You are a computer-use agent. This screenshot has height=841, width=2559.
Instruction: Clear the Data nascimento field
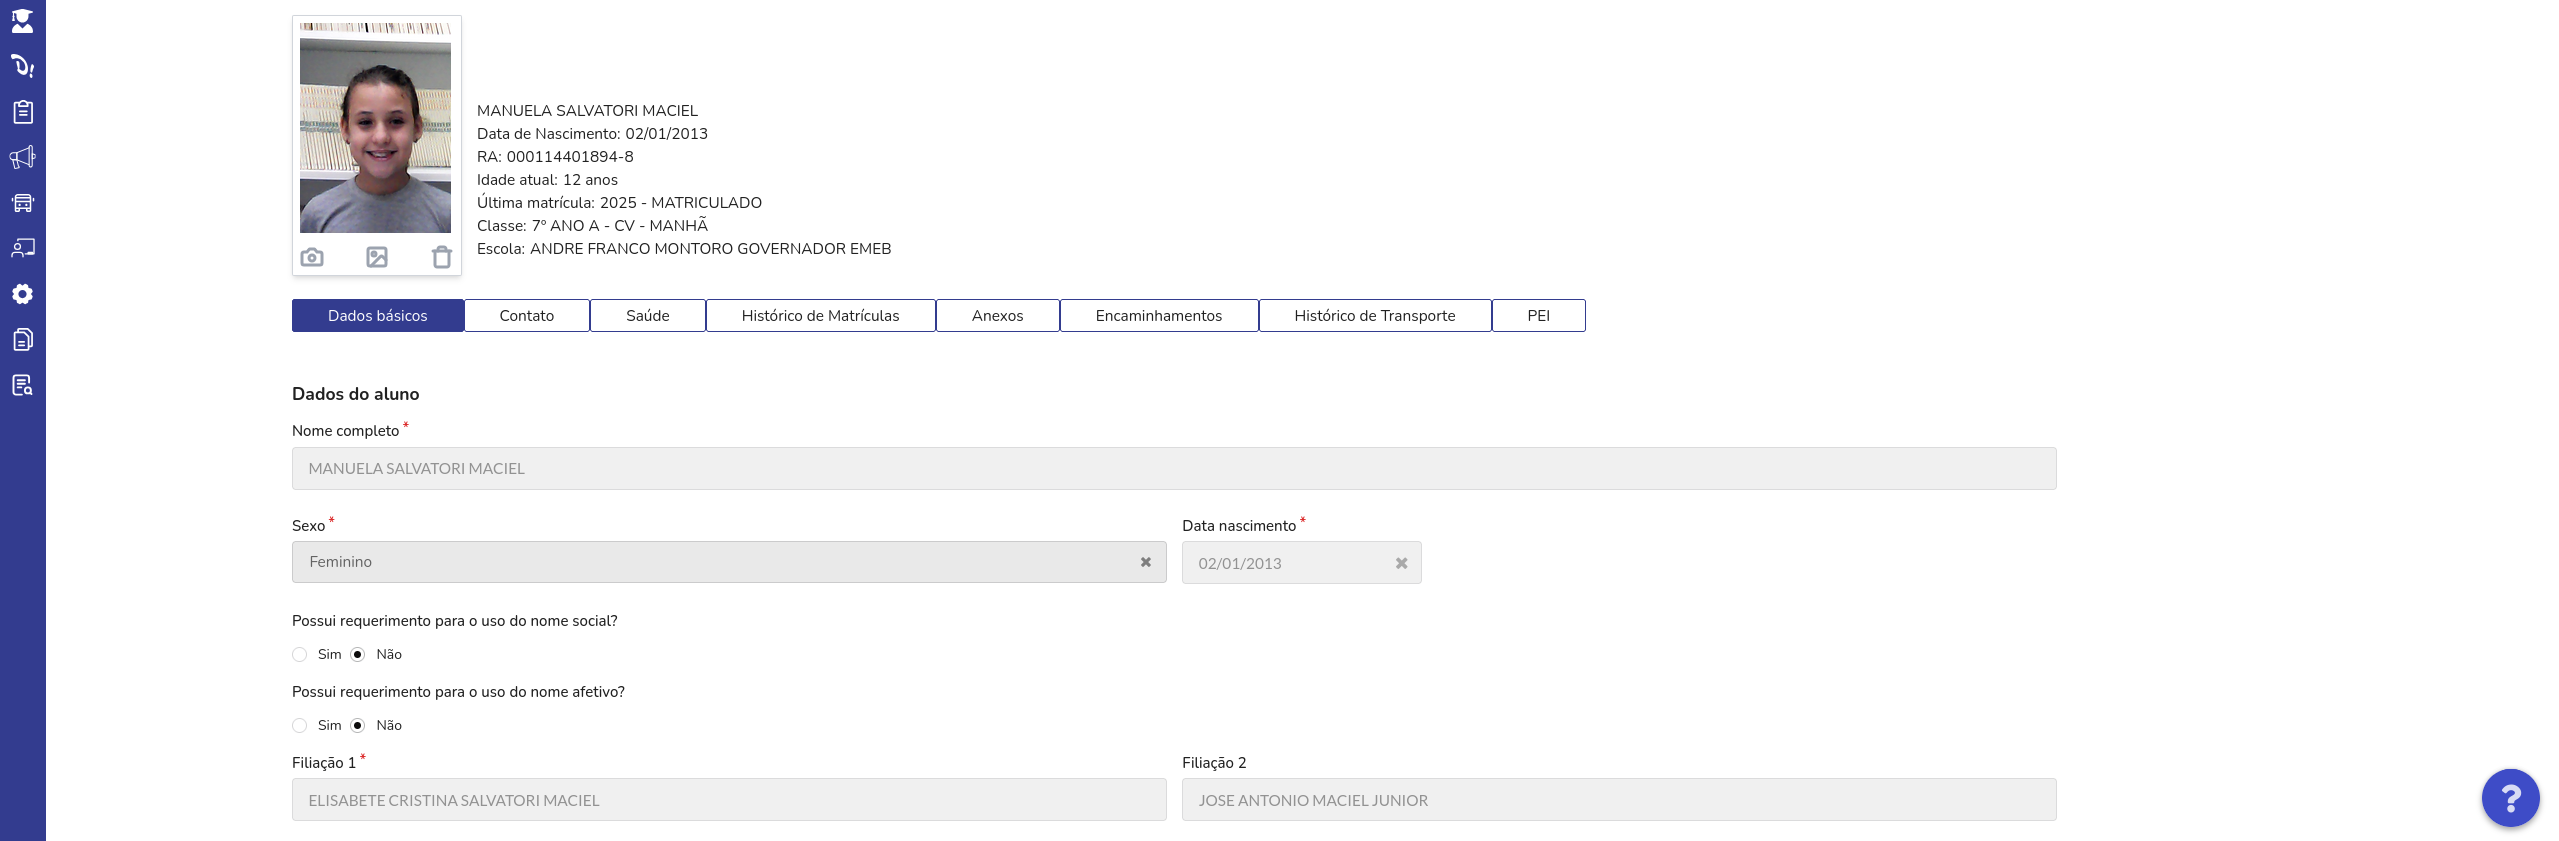[x=1402, y=564]
